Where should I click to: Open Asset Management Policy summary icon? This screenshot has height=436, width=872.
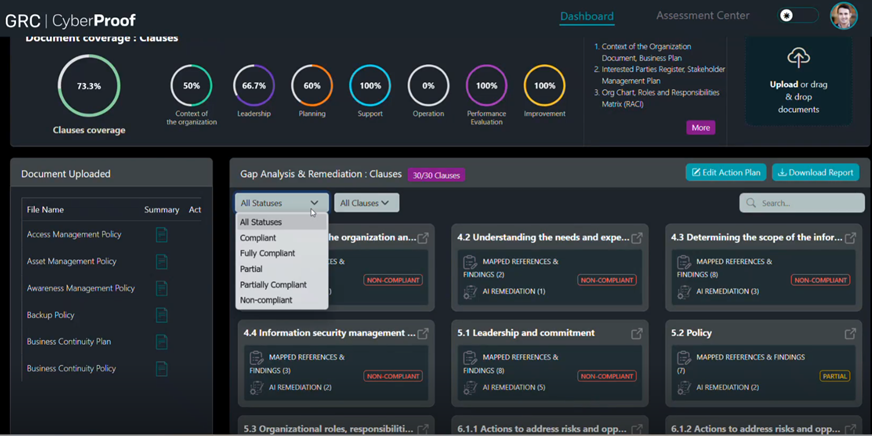(161, 261)
